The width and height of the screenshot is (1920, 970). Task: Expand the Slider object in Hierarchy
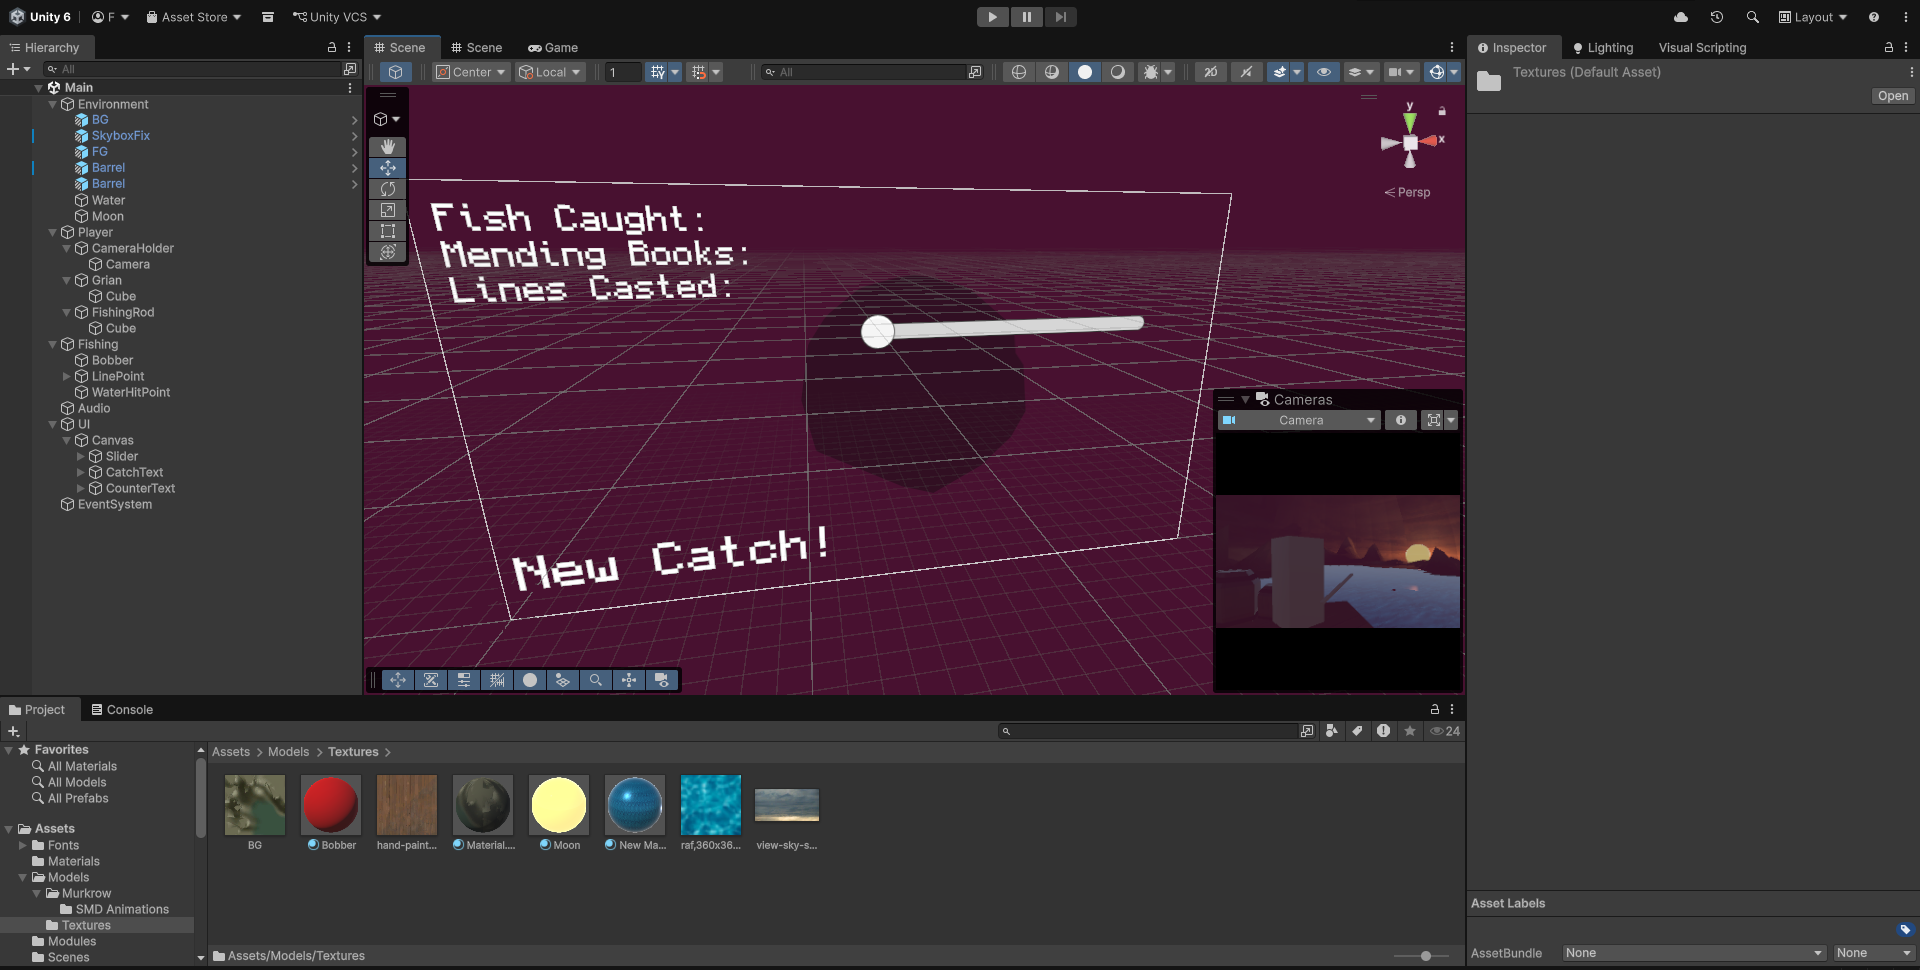point(81,457)
